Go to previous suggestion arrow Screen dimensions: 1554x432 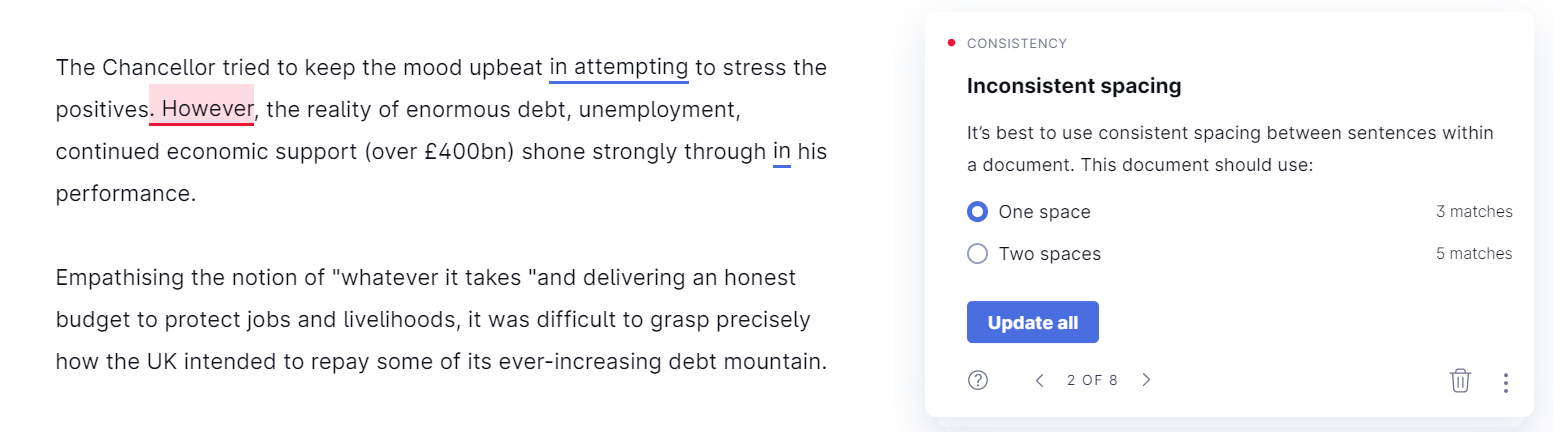1040,380
